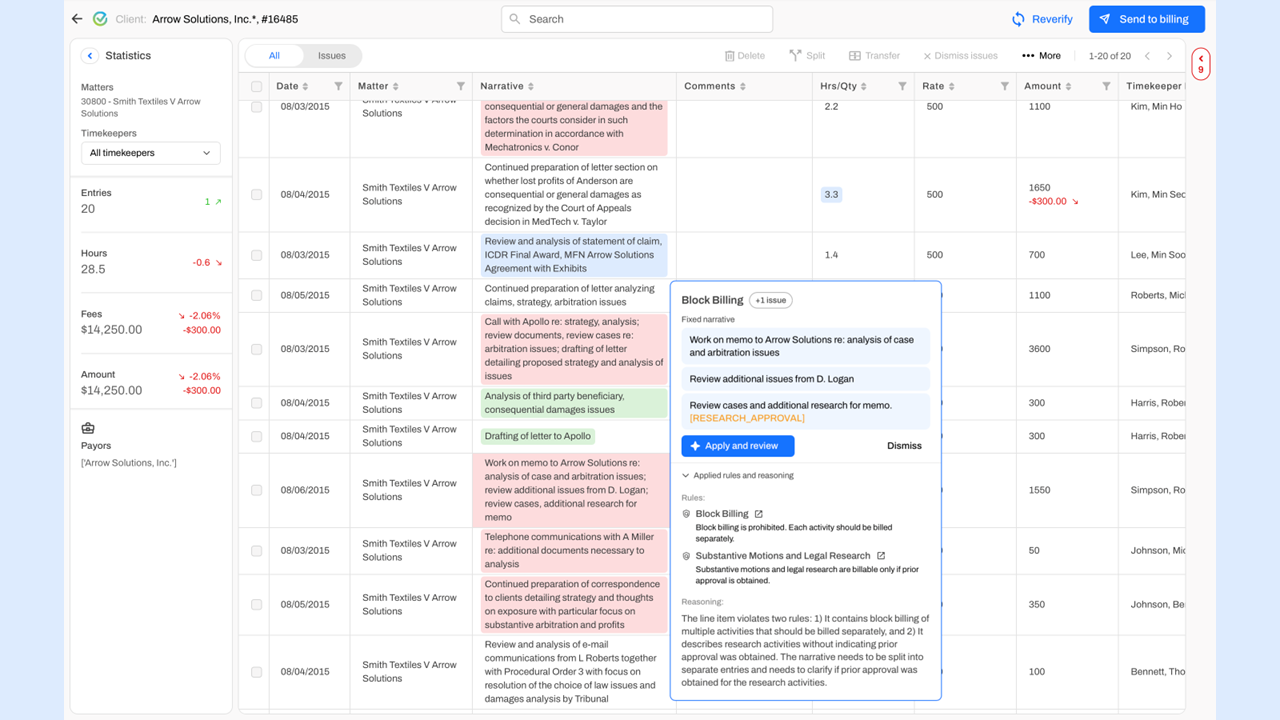Viewport: 1280px width, 720px height.
Task: Open Block Billing rule external link icon
Action: point(758,514)
